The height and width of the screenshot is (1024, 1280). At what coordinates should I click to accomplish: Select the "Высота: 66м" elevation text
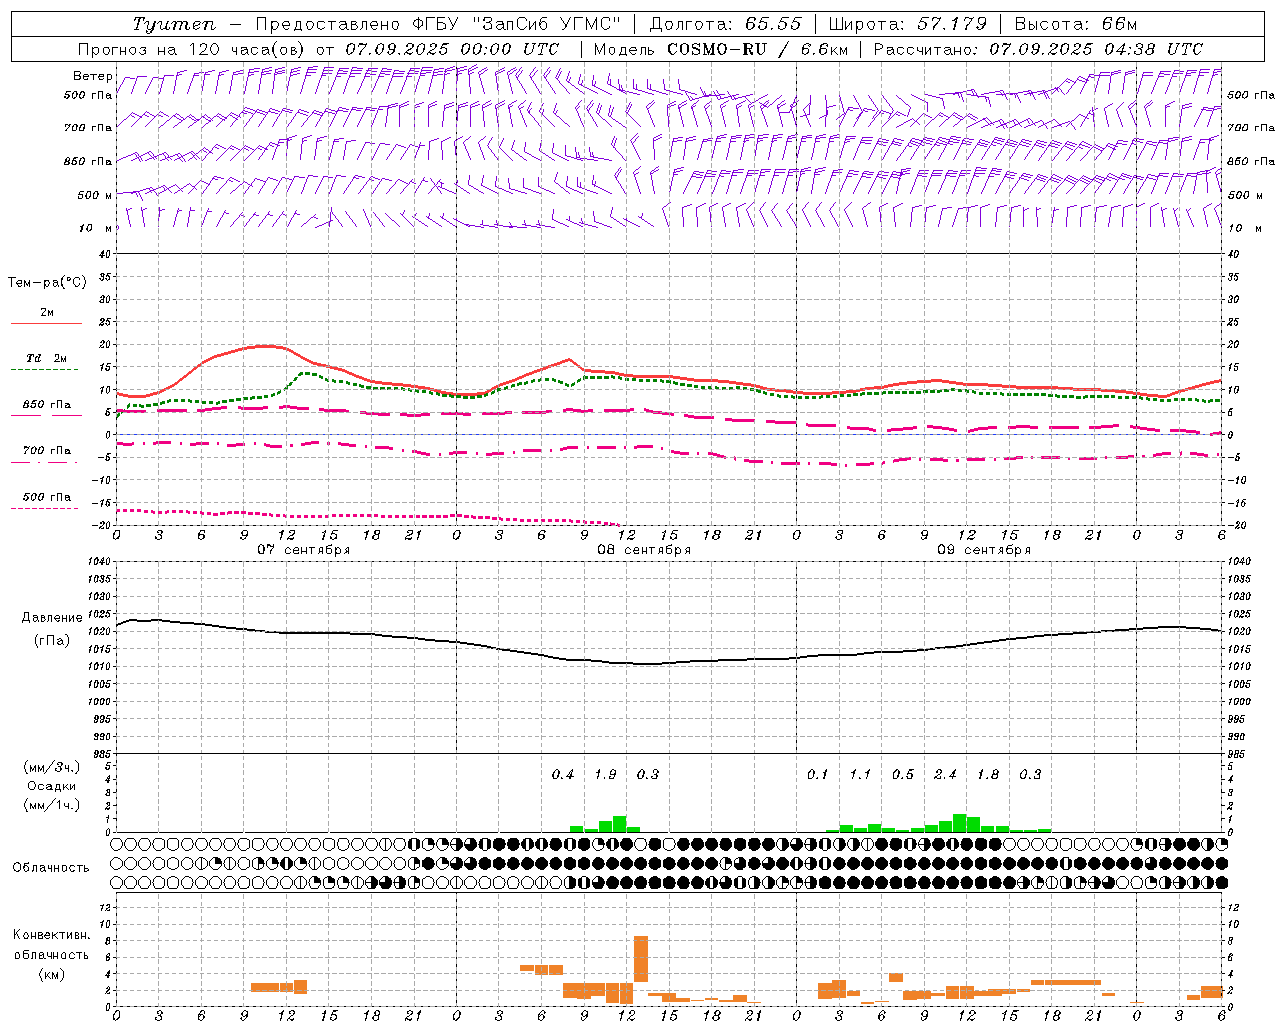1076,24
